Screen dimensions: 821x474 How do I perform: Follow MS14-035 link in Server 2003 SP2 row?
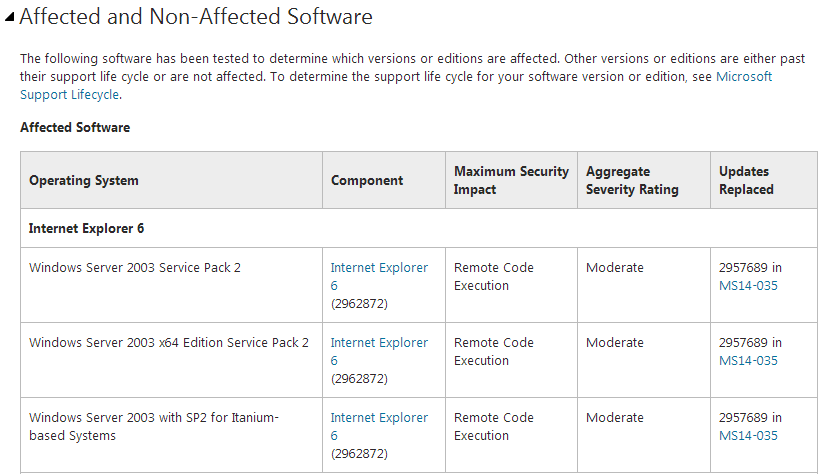point(748,286)
